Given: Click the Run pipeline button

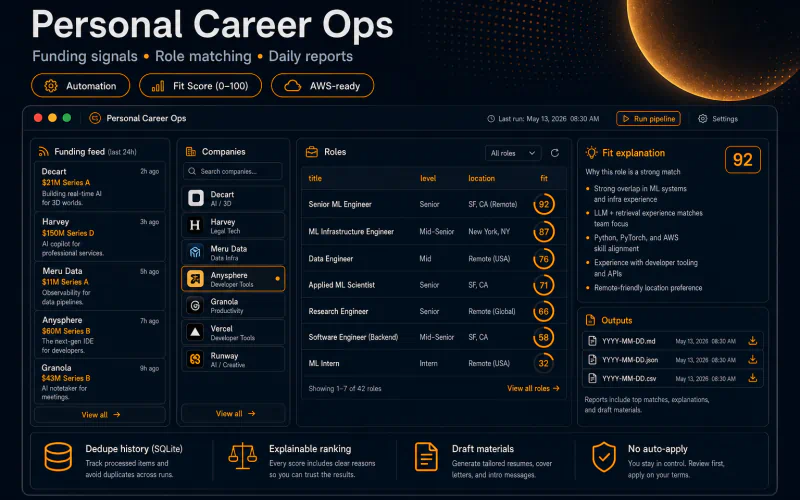Looking at the screenshot, I should (648, 118).
